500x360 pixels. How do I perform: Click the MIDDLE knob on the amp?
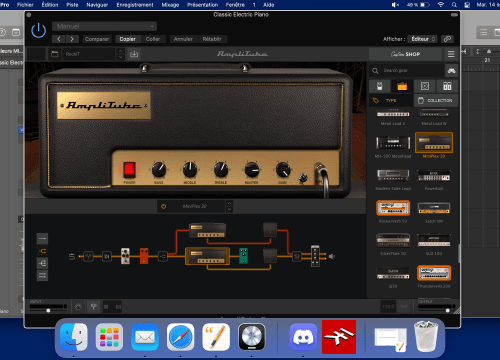(x=190, y=170)
